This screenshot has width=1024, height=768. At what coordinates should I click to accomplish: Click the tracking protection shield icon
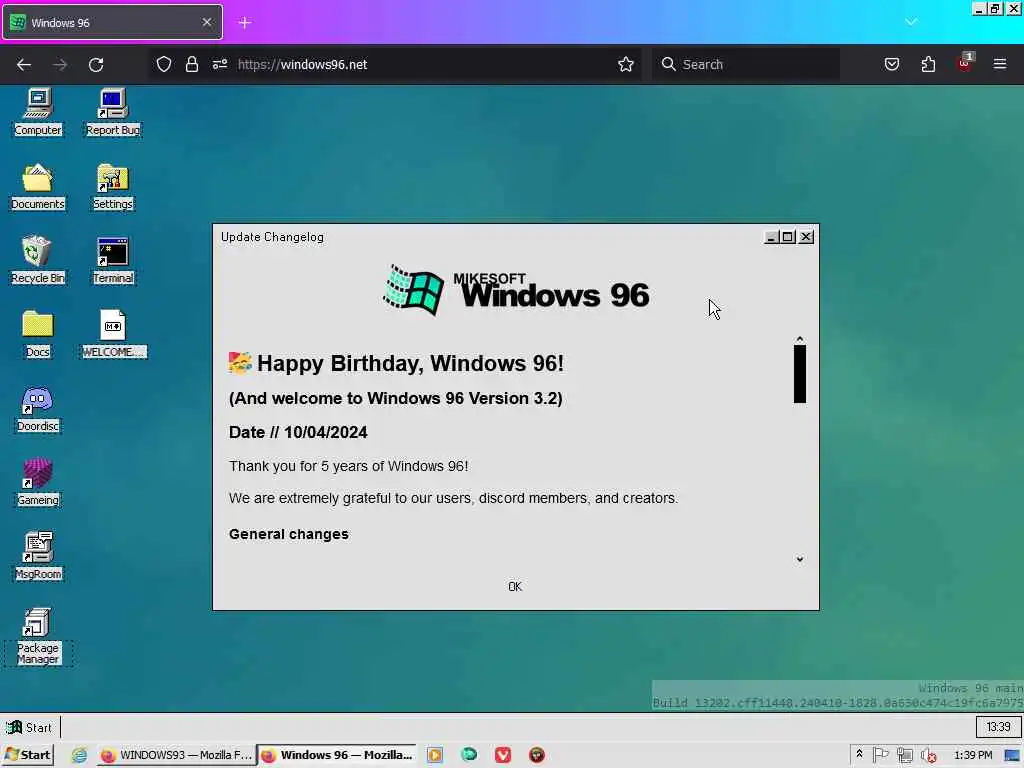pyautogui.click(x=164, y=64)
